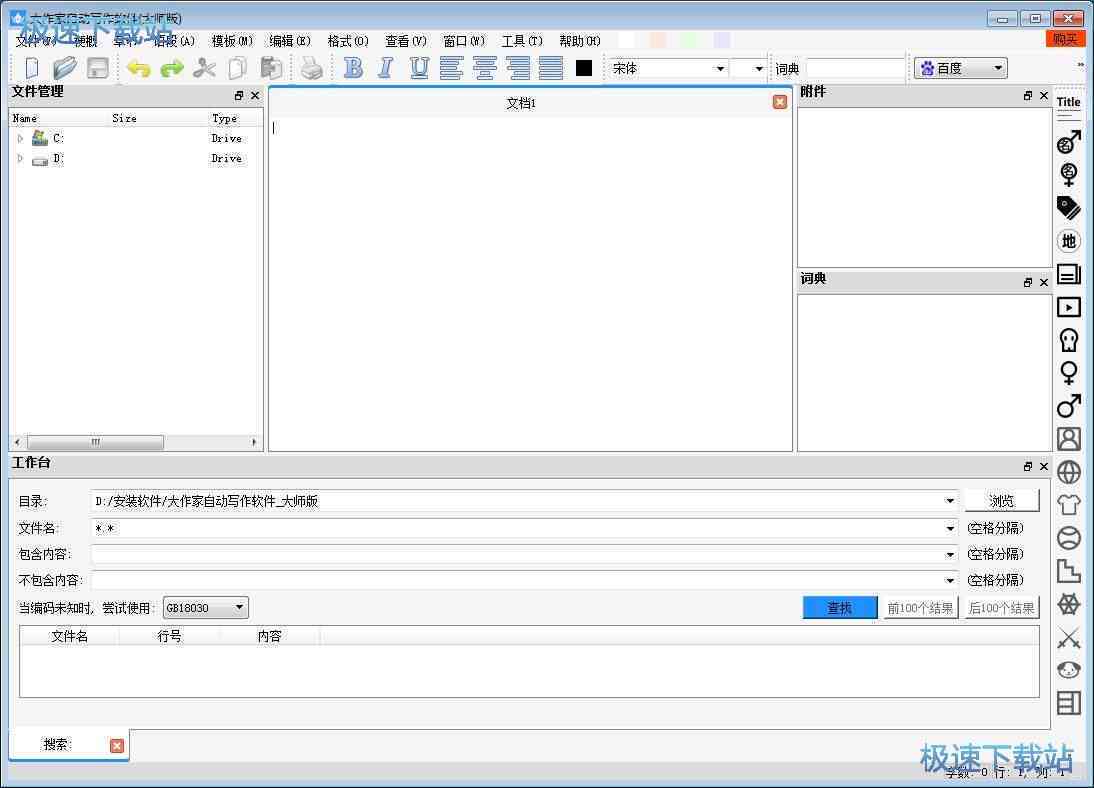Click the baseball icon in the sidebar
The width and height of the screenshot is (1094, 788).
1068,538
